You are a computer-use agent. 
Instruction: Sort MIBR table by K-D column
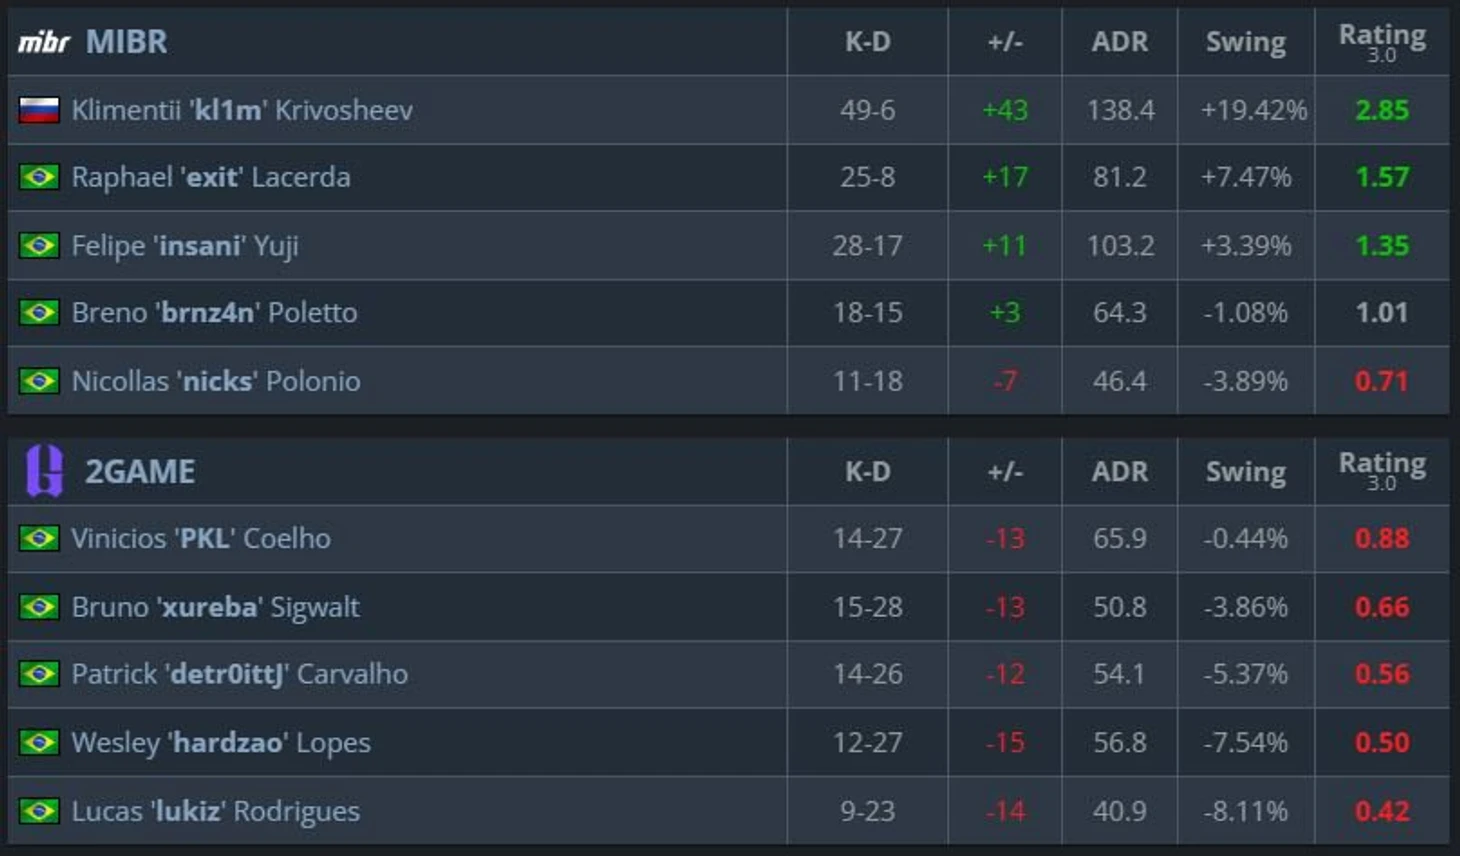[867, 42]
